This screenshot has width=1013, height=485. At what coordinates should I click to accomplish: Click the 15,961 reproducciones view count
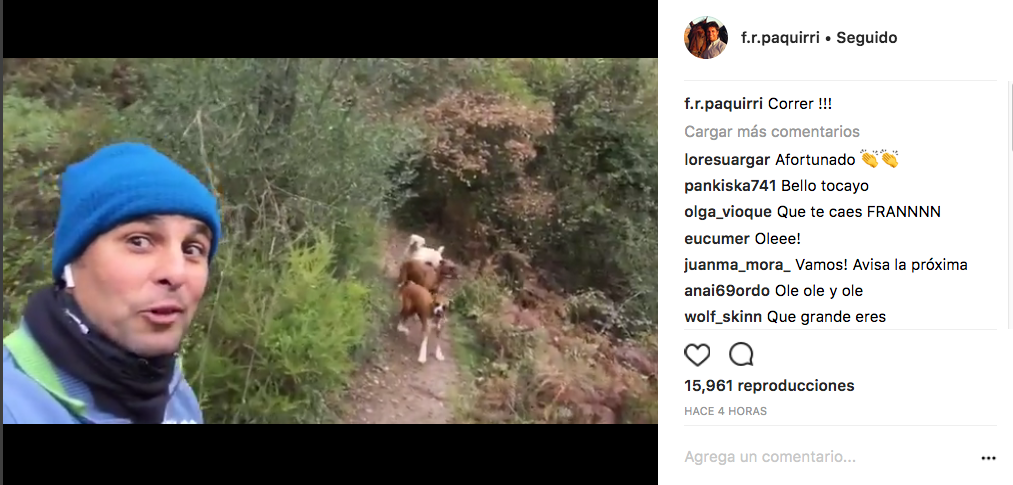click(769, 386)
